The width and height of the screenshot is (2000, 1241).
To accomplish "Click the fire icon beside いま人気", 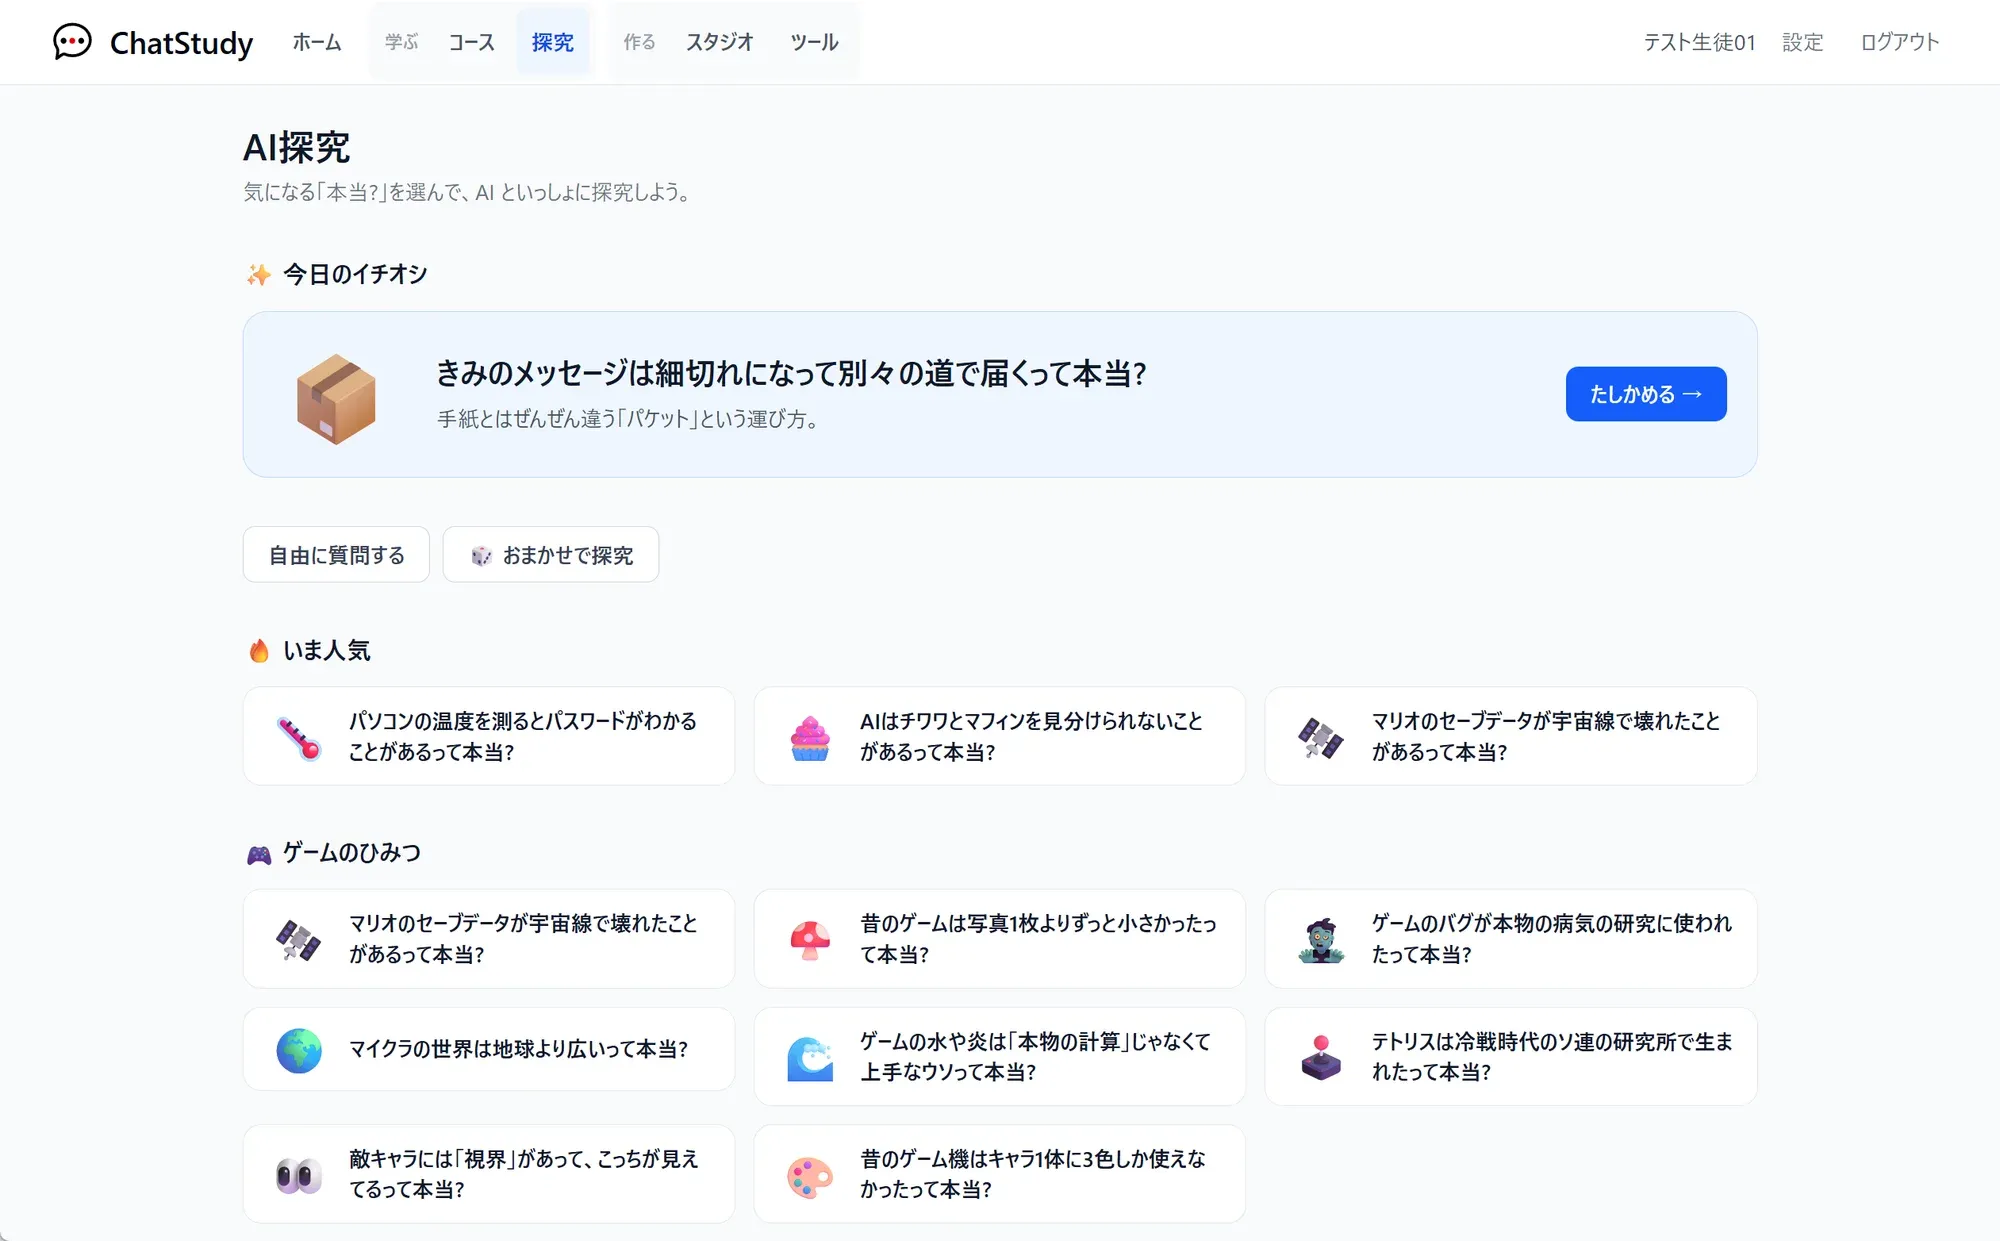I will click(259, 651).
